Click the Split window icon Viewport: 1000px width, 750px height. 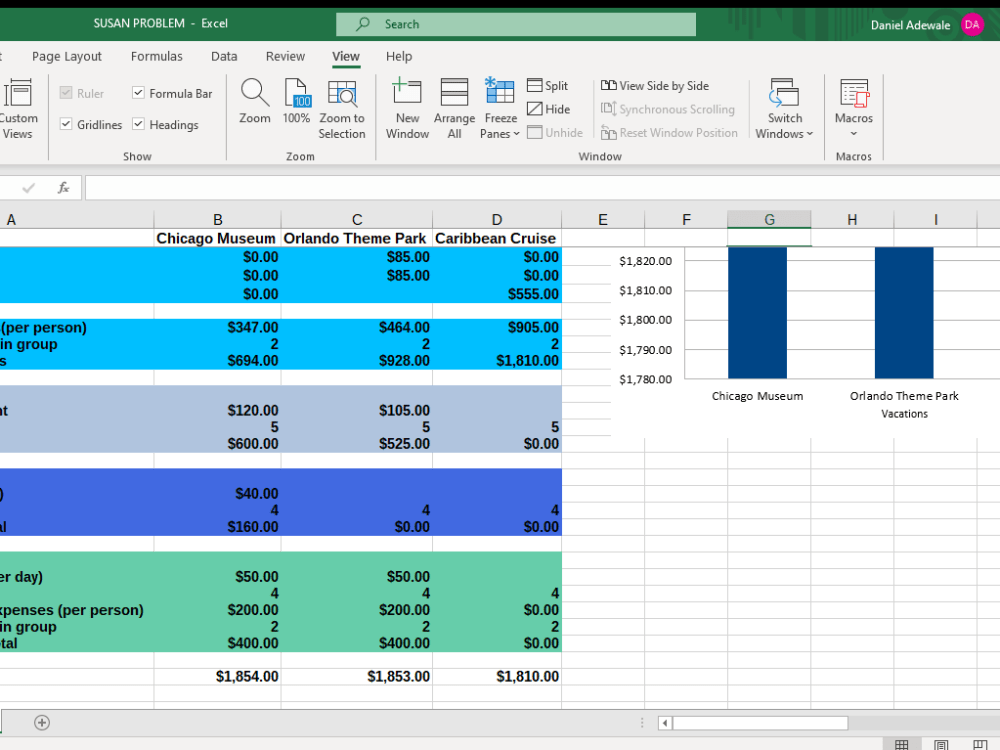[x=534, y=85]
